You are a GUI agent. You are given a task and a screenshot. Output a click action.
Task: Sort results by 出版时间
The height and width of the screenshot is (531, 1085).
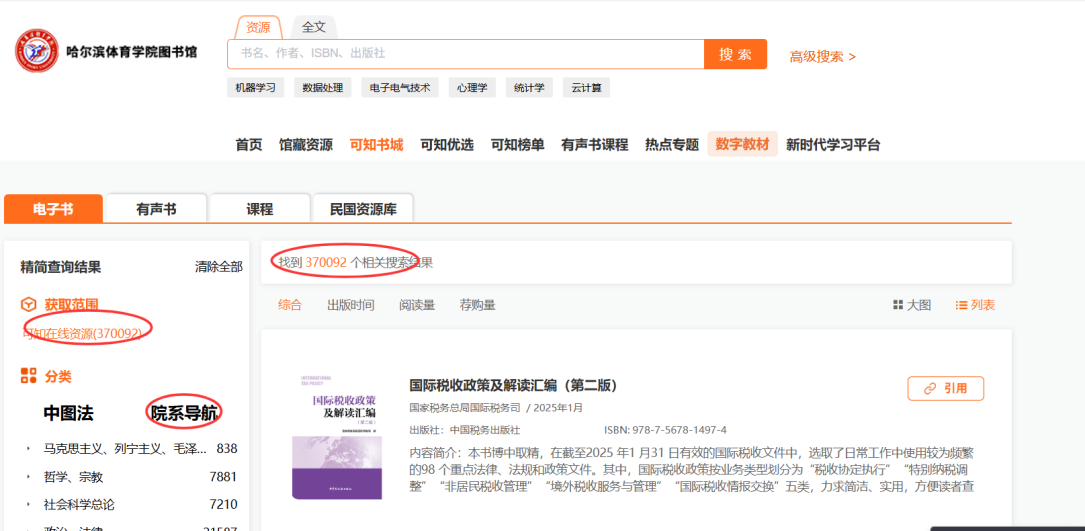(350, 305)
